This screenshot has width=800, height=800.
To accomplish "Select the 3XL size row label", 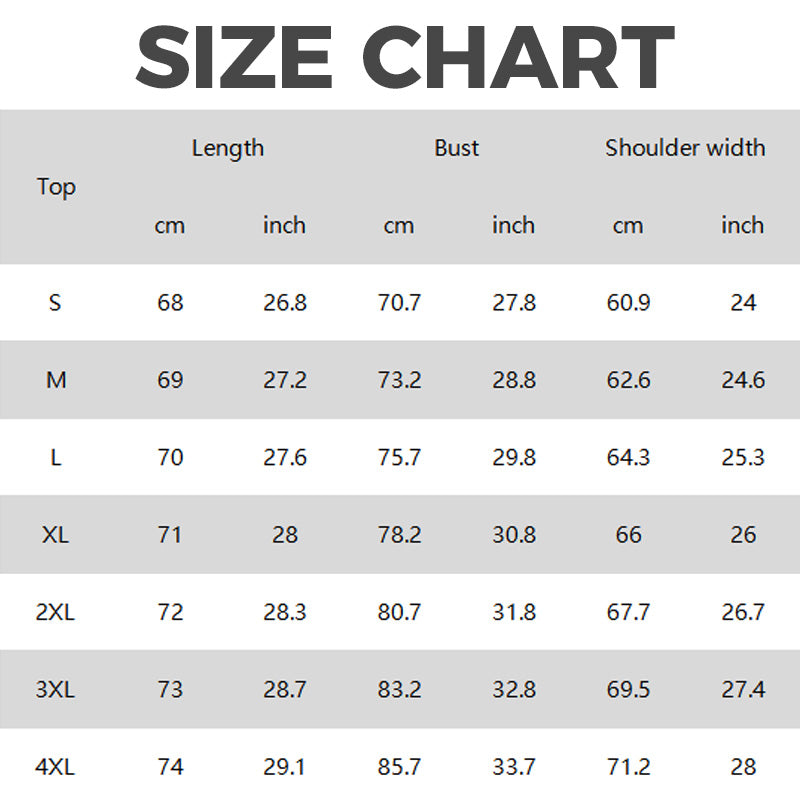I will pyautogui.click(x=55, y=689).
